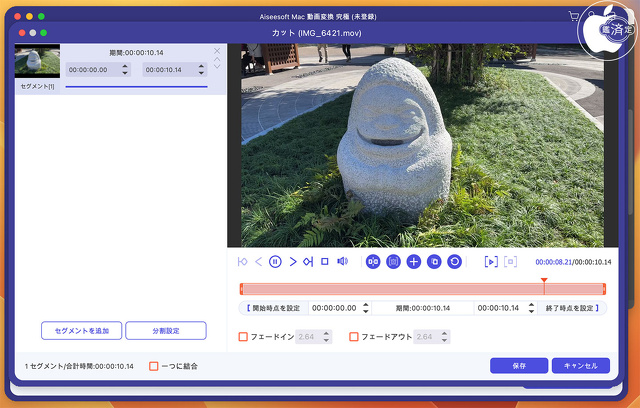Click the 00:00:10.14 end field under the timeline
640x408 pixels.
[498, 308]
